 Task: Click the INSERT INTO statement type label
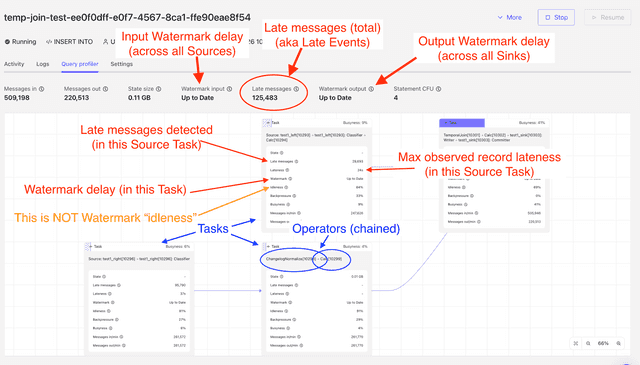[x=73, y=42]
